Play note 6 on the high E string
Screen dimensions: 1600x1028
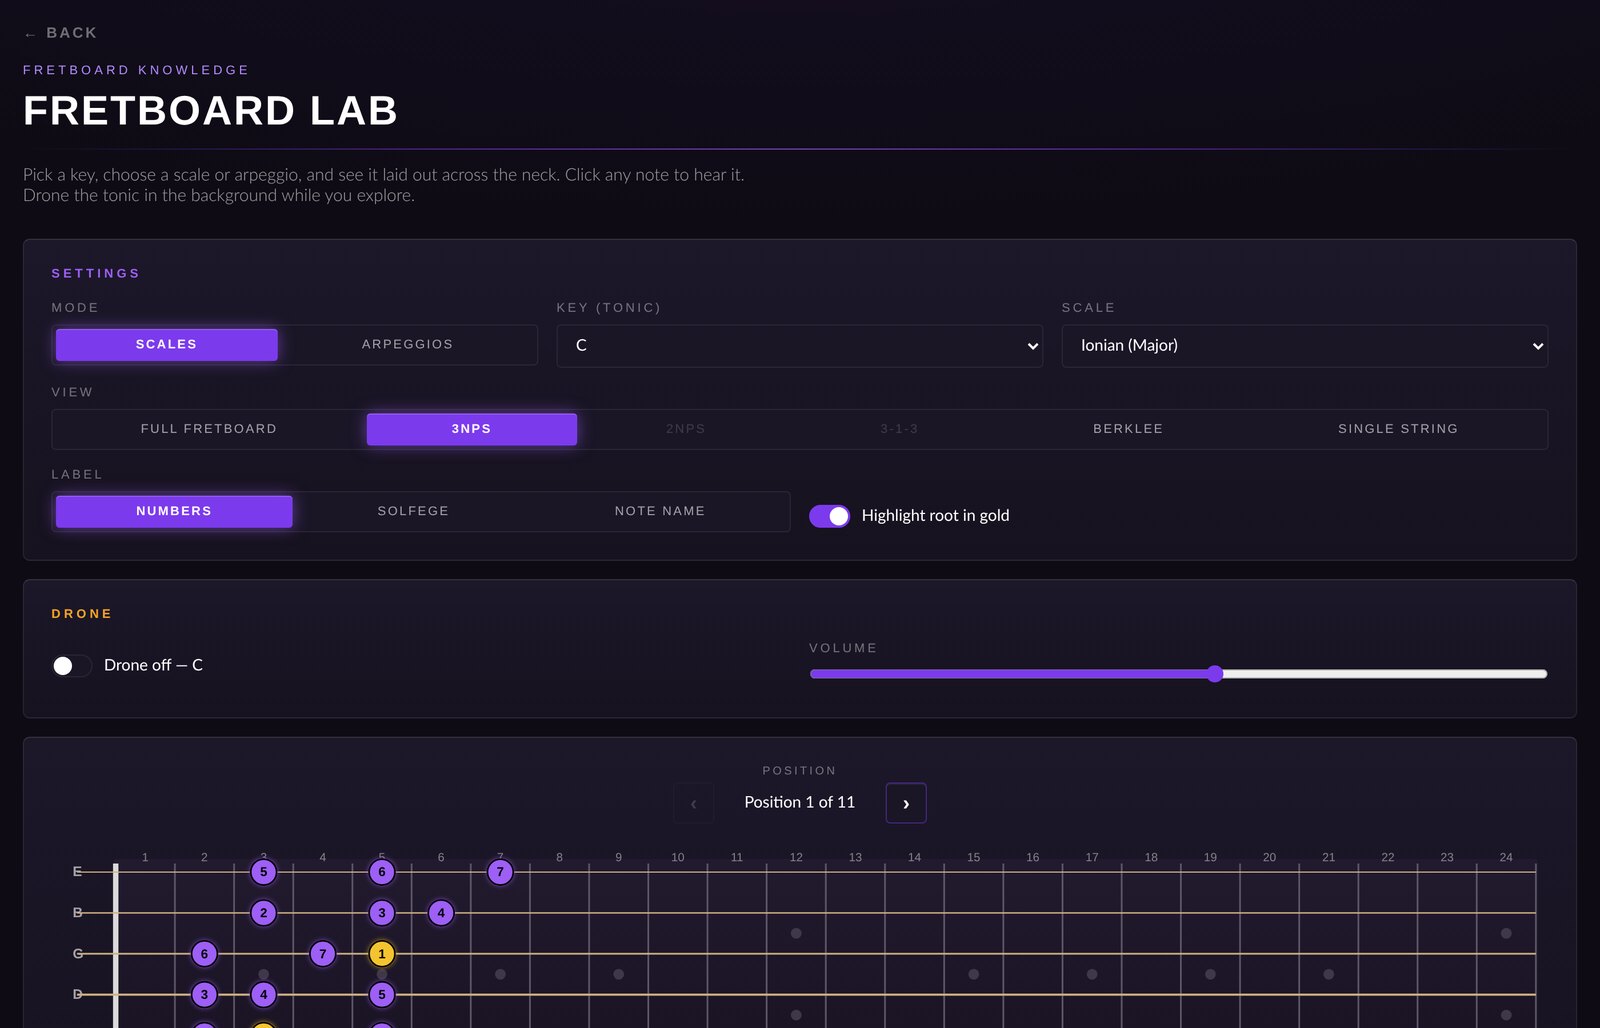tap(382, 872)
